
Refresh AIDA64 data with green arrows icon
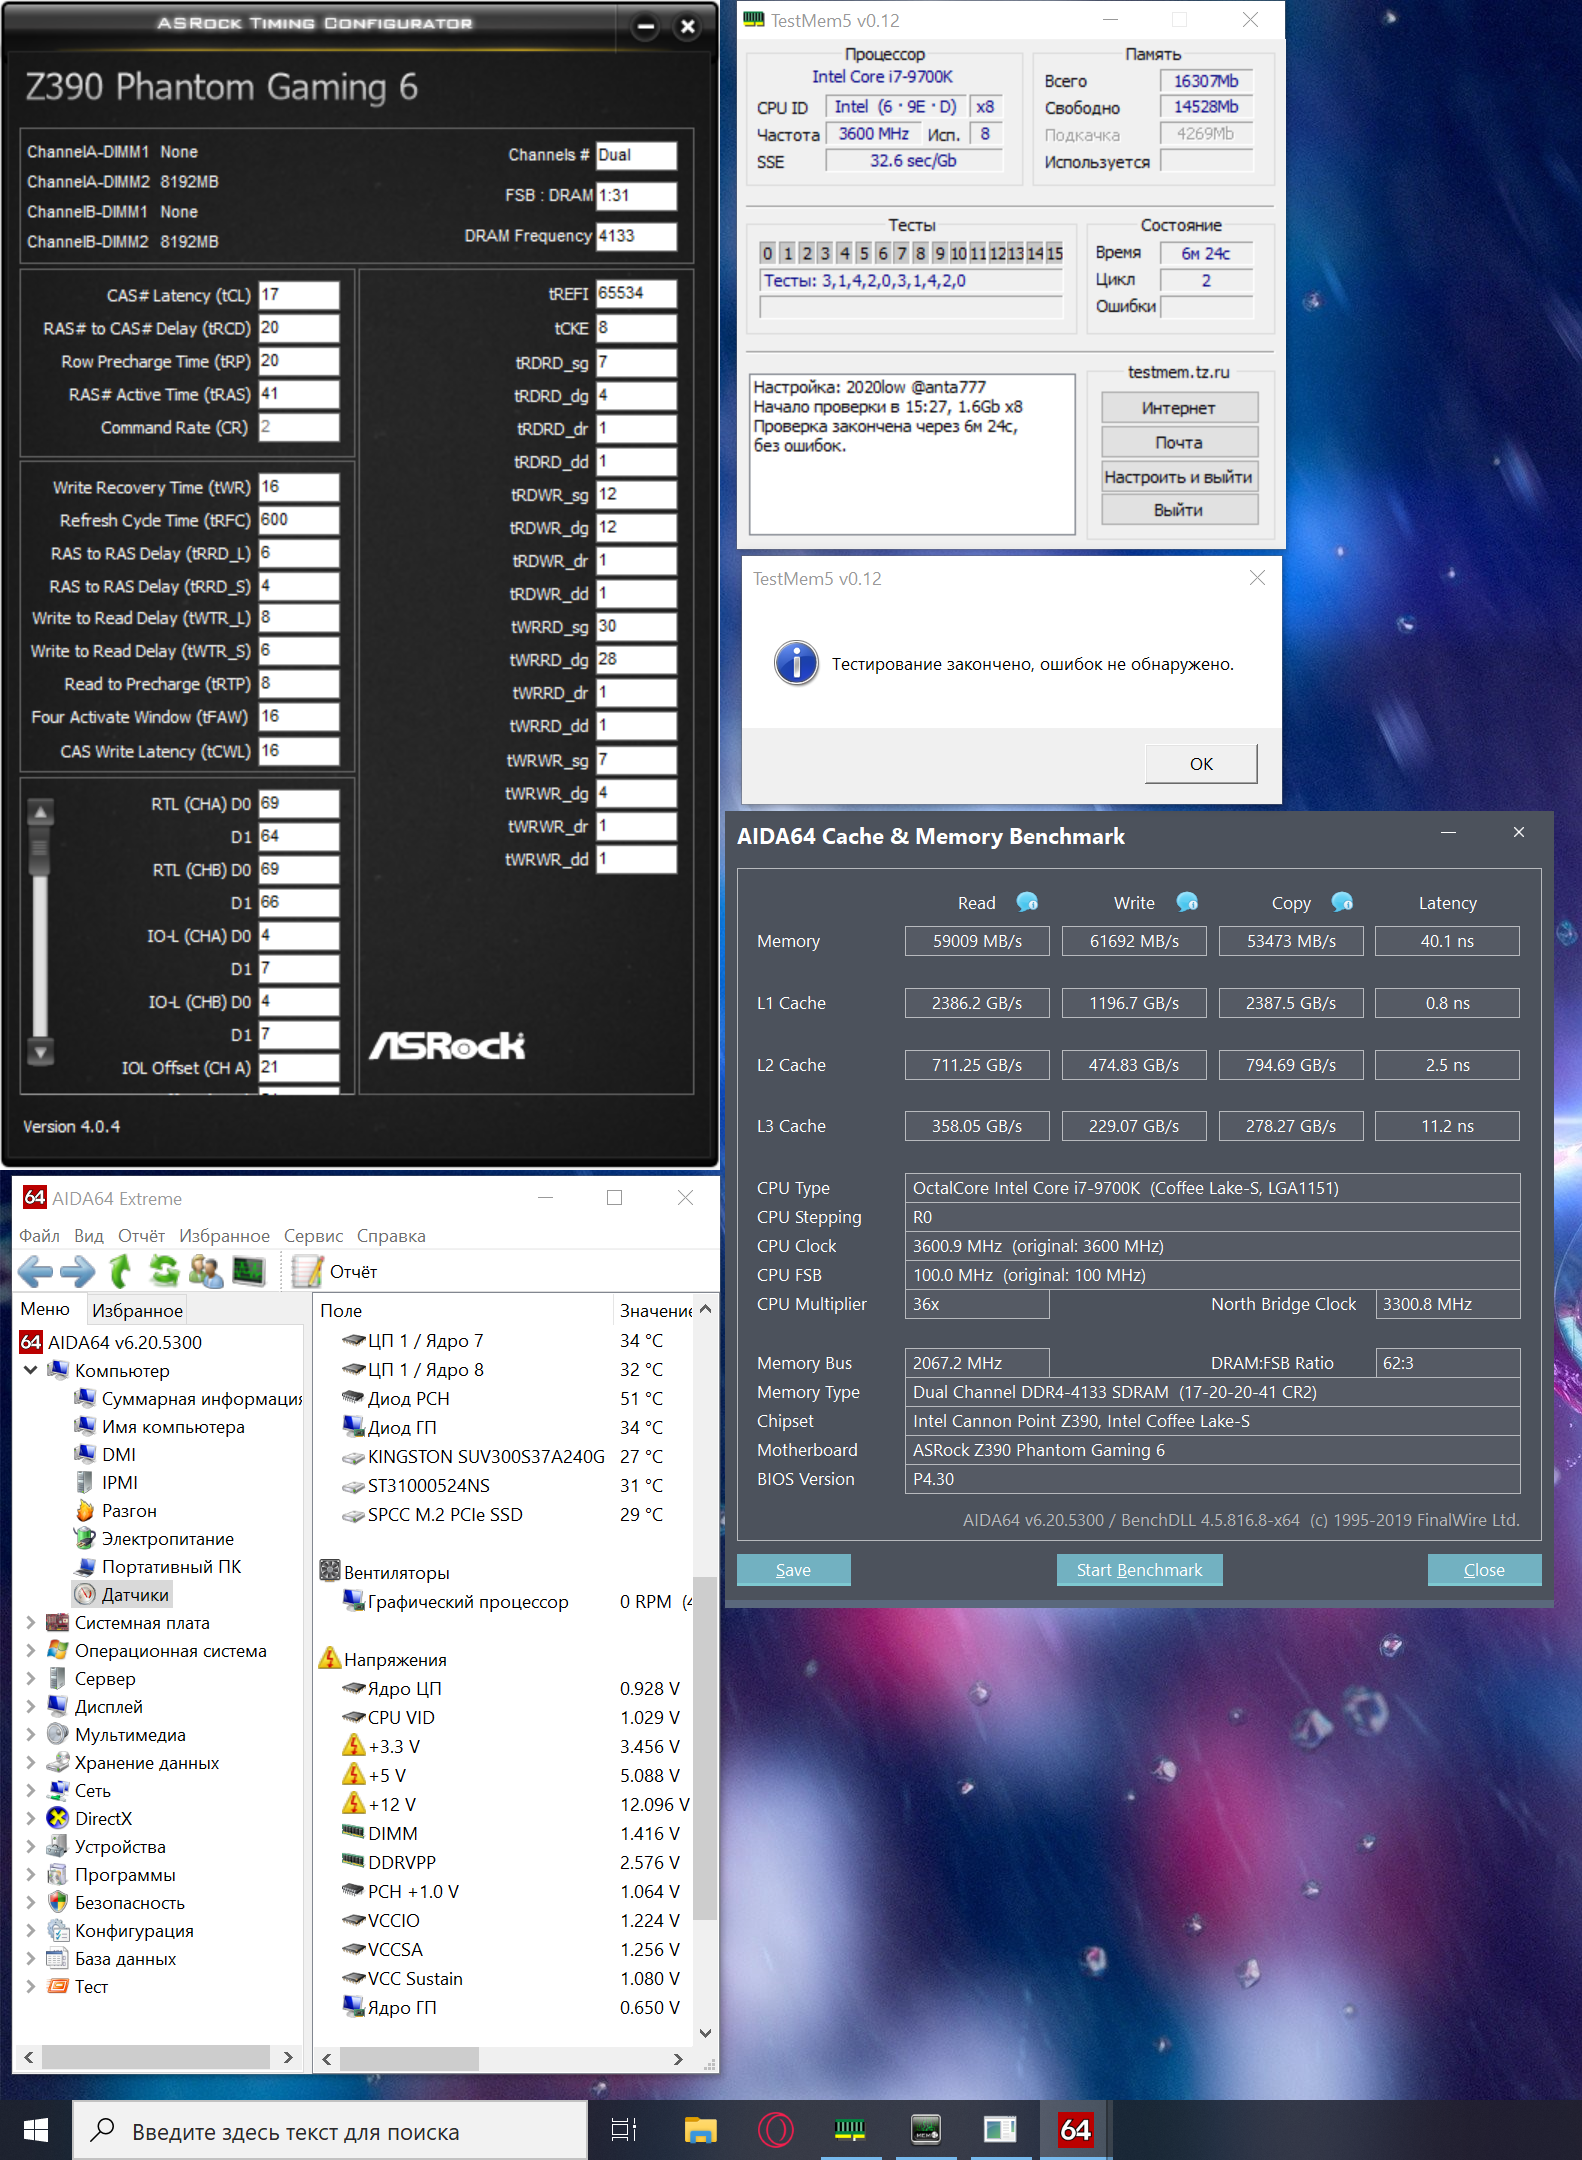pos(164,1271)
